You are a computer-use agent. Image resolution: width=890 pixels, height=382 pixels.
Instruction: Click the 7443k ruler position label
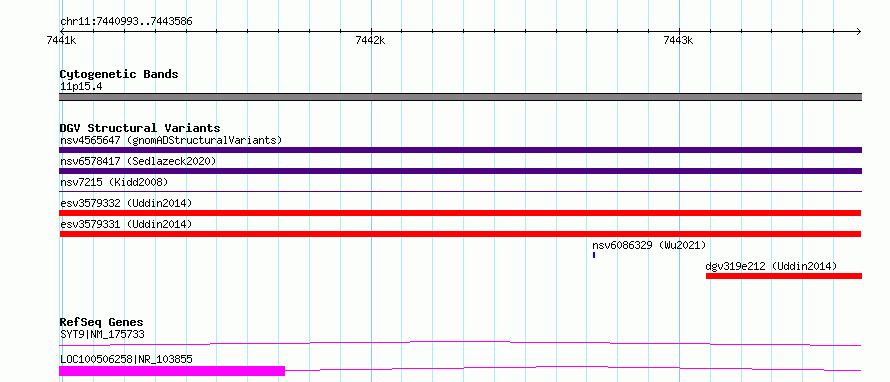pyautogui.click(x=678, y=40)
